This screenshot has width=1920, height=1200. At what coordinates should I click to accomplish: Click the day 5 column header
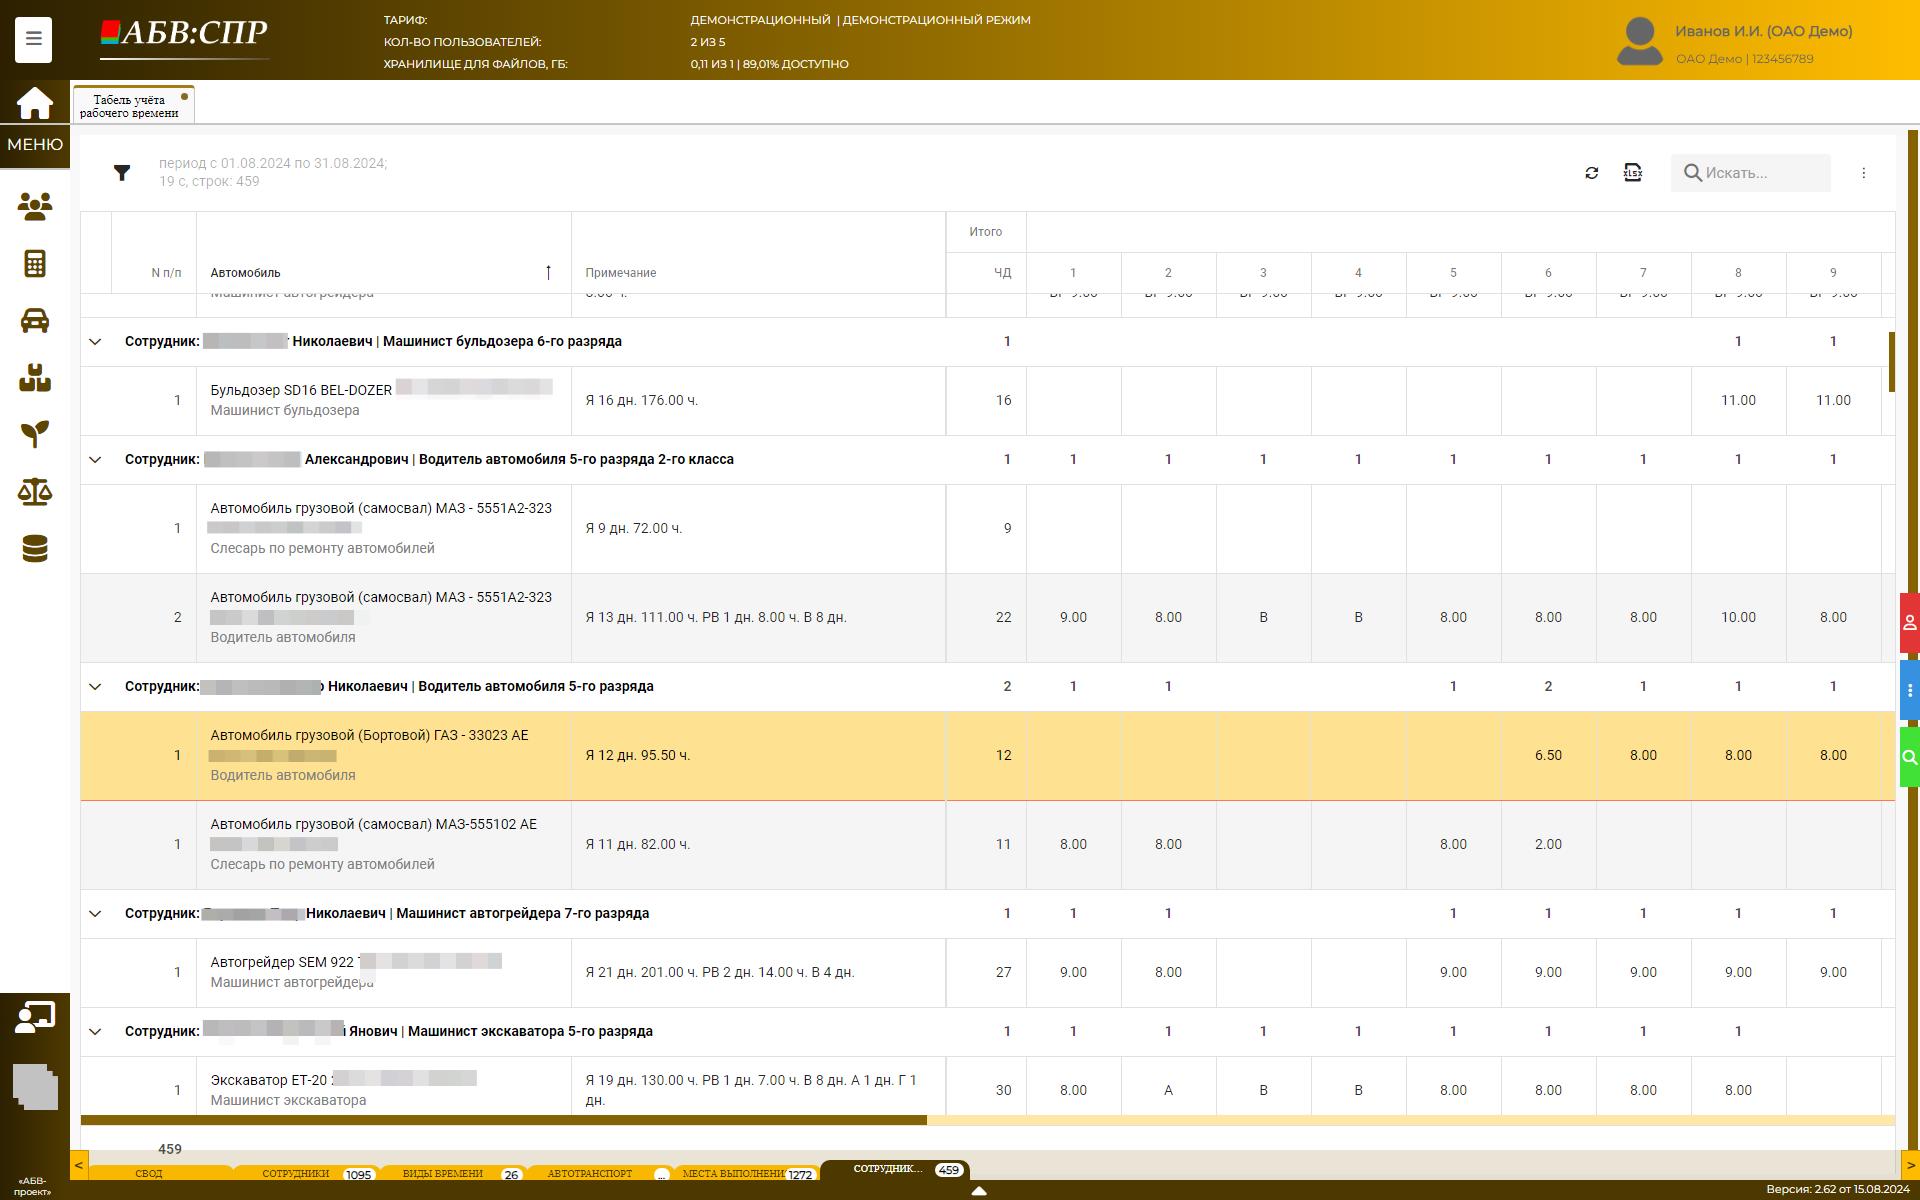pos(1453,272)
